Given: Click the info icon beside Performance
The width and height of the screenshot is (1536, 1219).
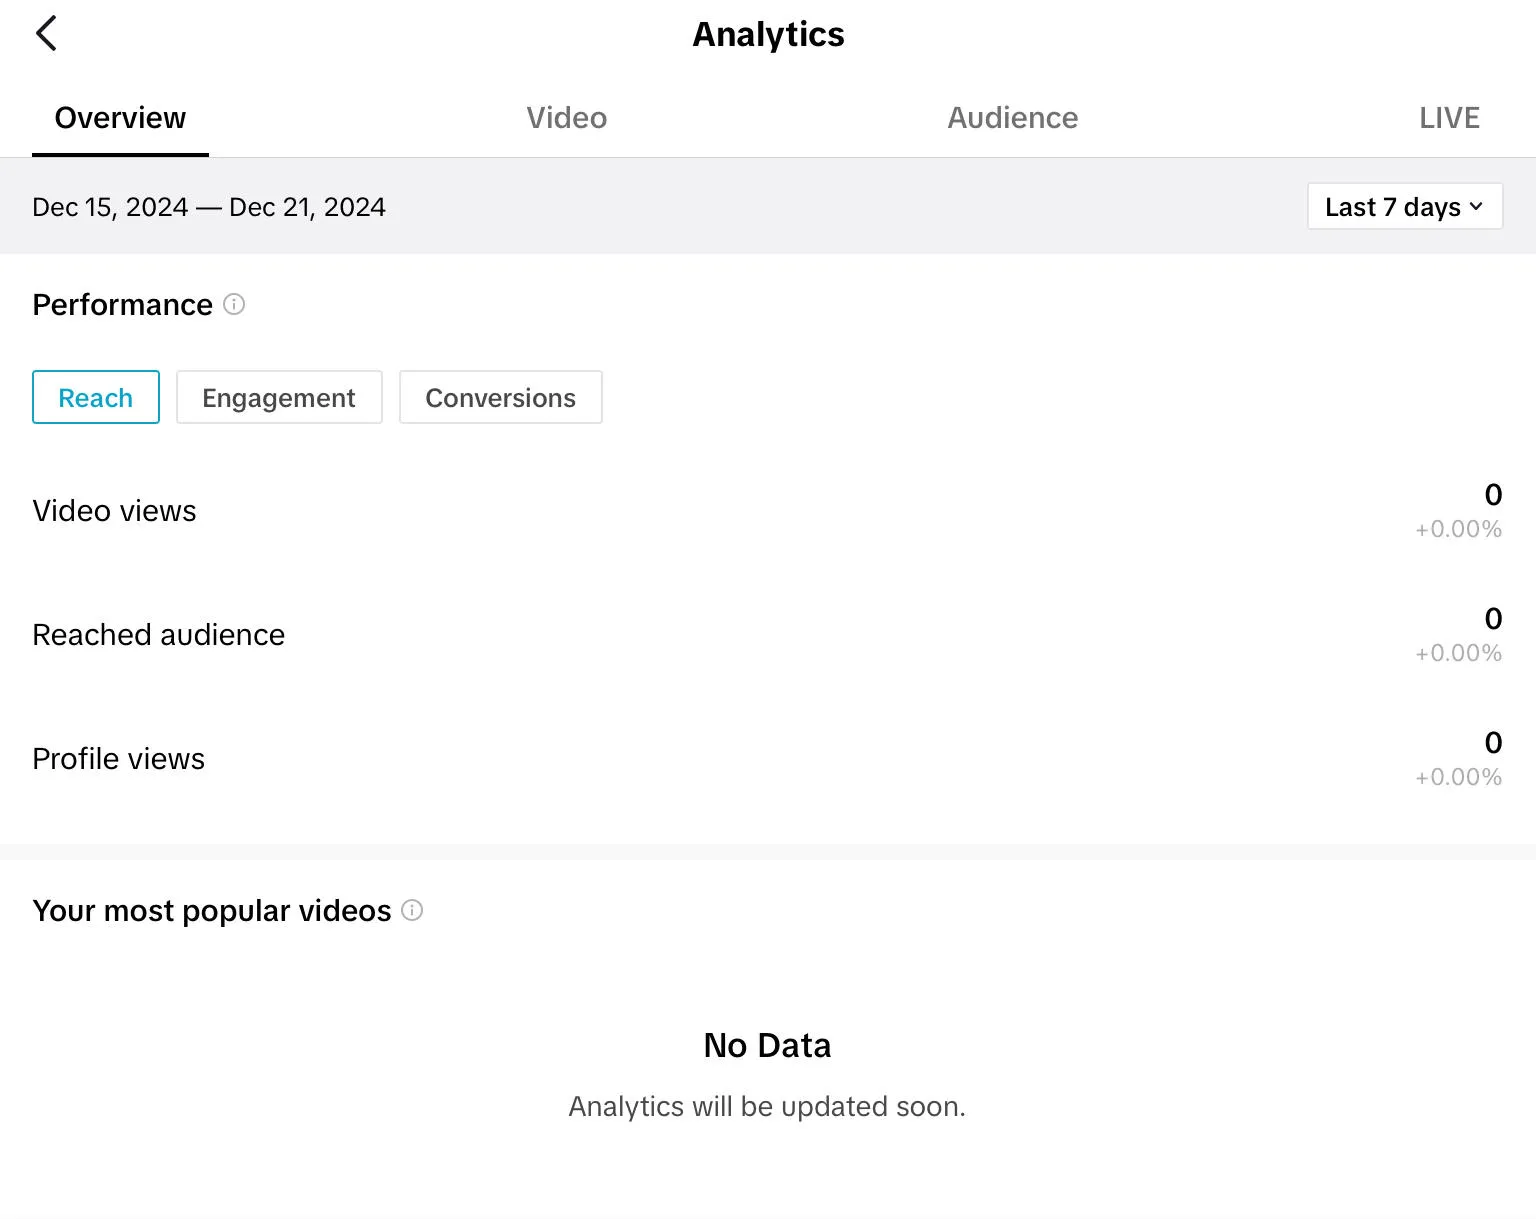Looking at the screenshot, I should 234,304.
